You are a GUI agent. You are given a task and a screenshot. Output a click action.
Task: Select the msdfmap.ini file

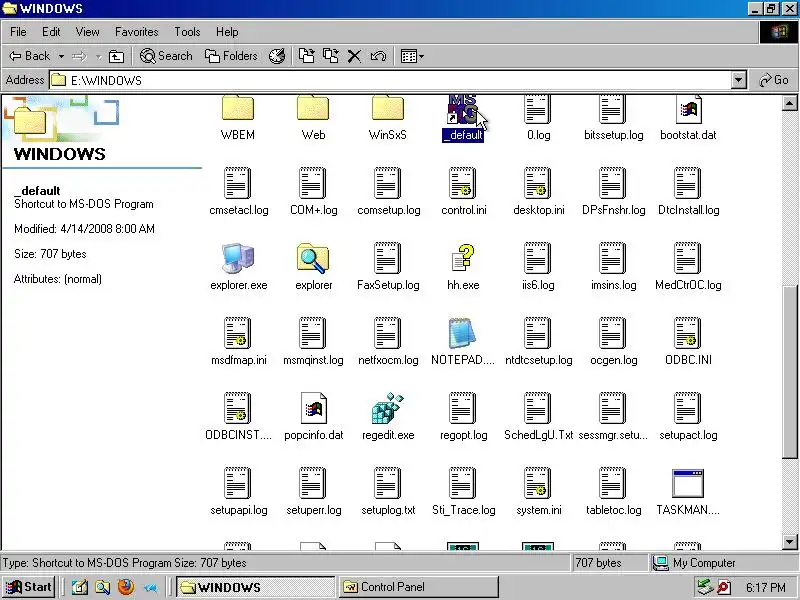pos(238,333)
